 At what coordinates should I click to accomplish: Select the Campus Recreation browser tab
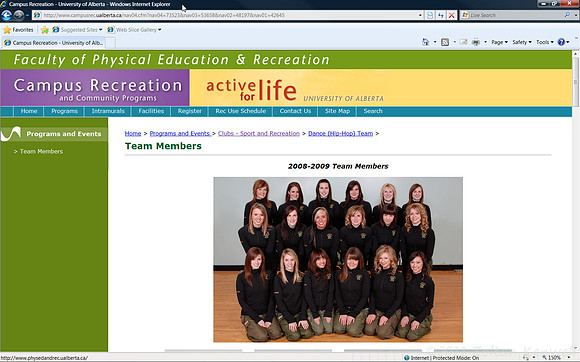(54, 43)
